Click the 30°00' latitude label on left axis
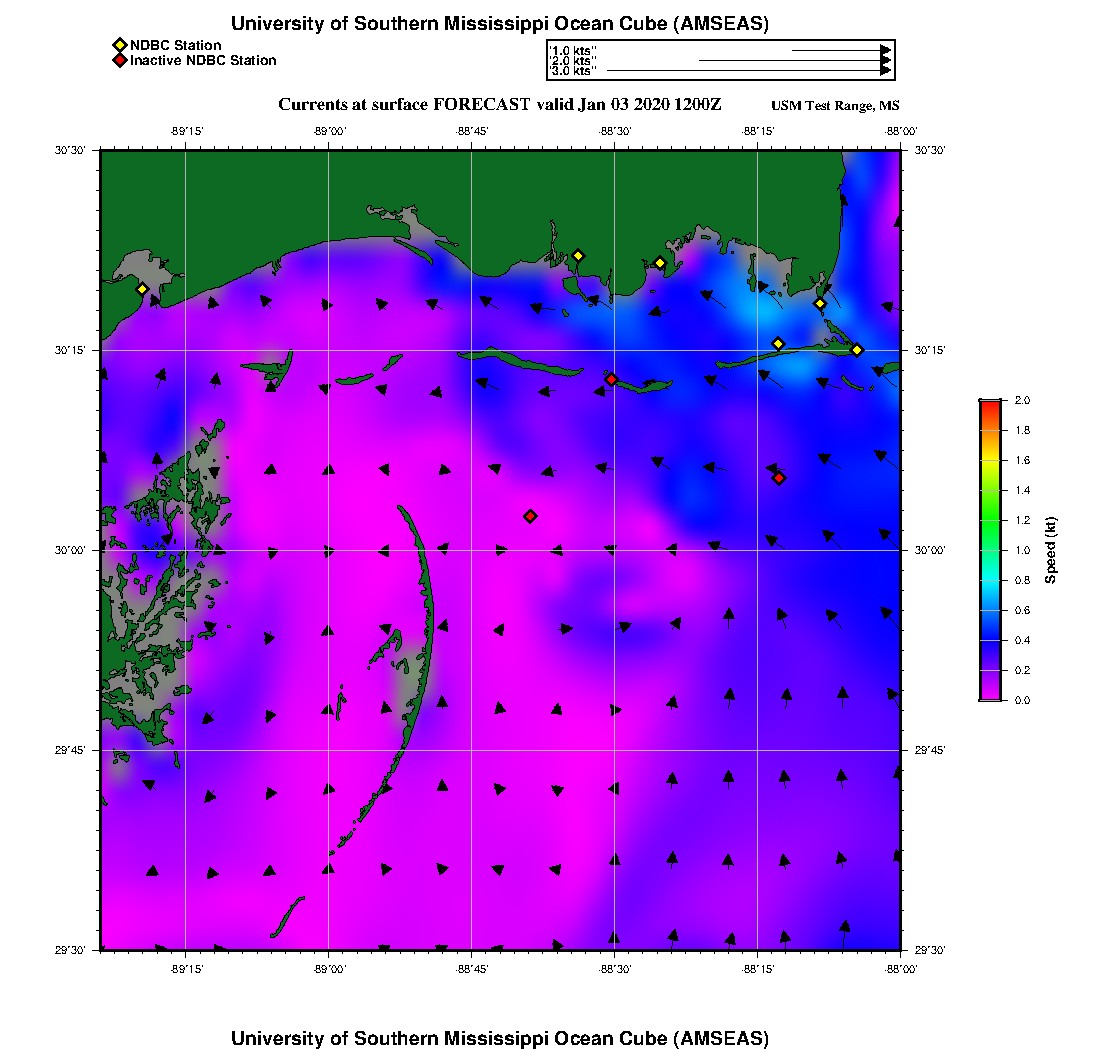 (x=73, y=550)
